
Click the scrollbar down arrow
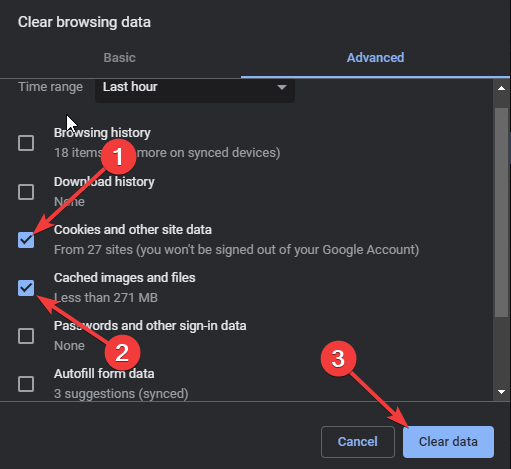click(x=501, y=392)
